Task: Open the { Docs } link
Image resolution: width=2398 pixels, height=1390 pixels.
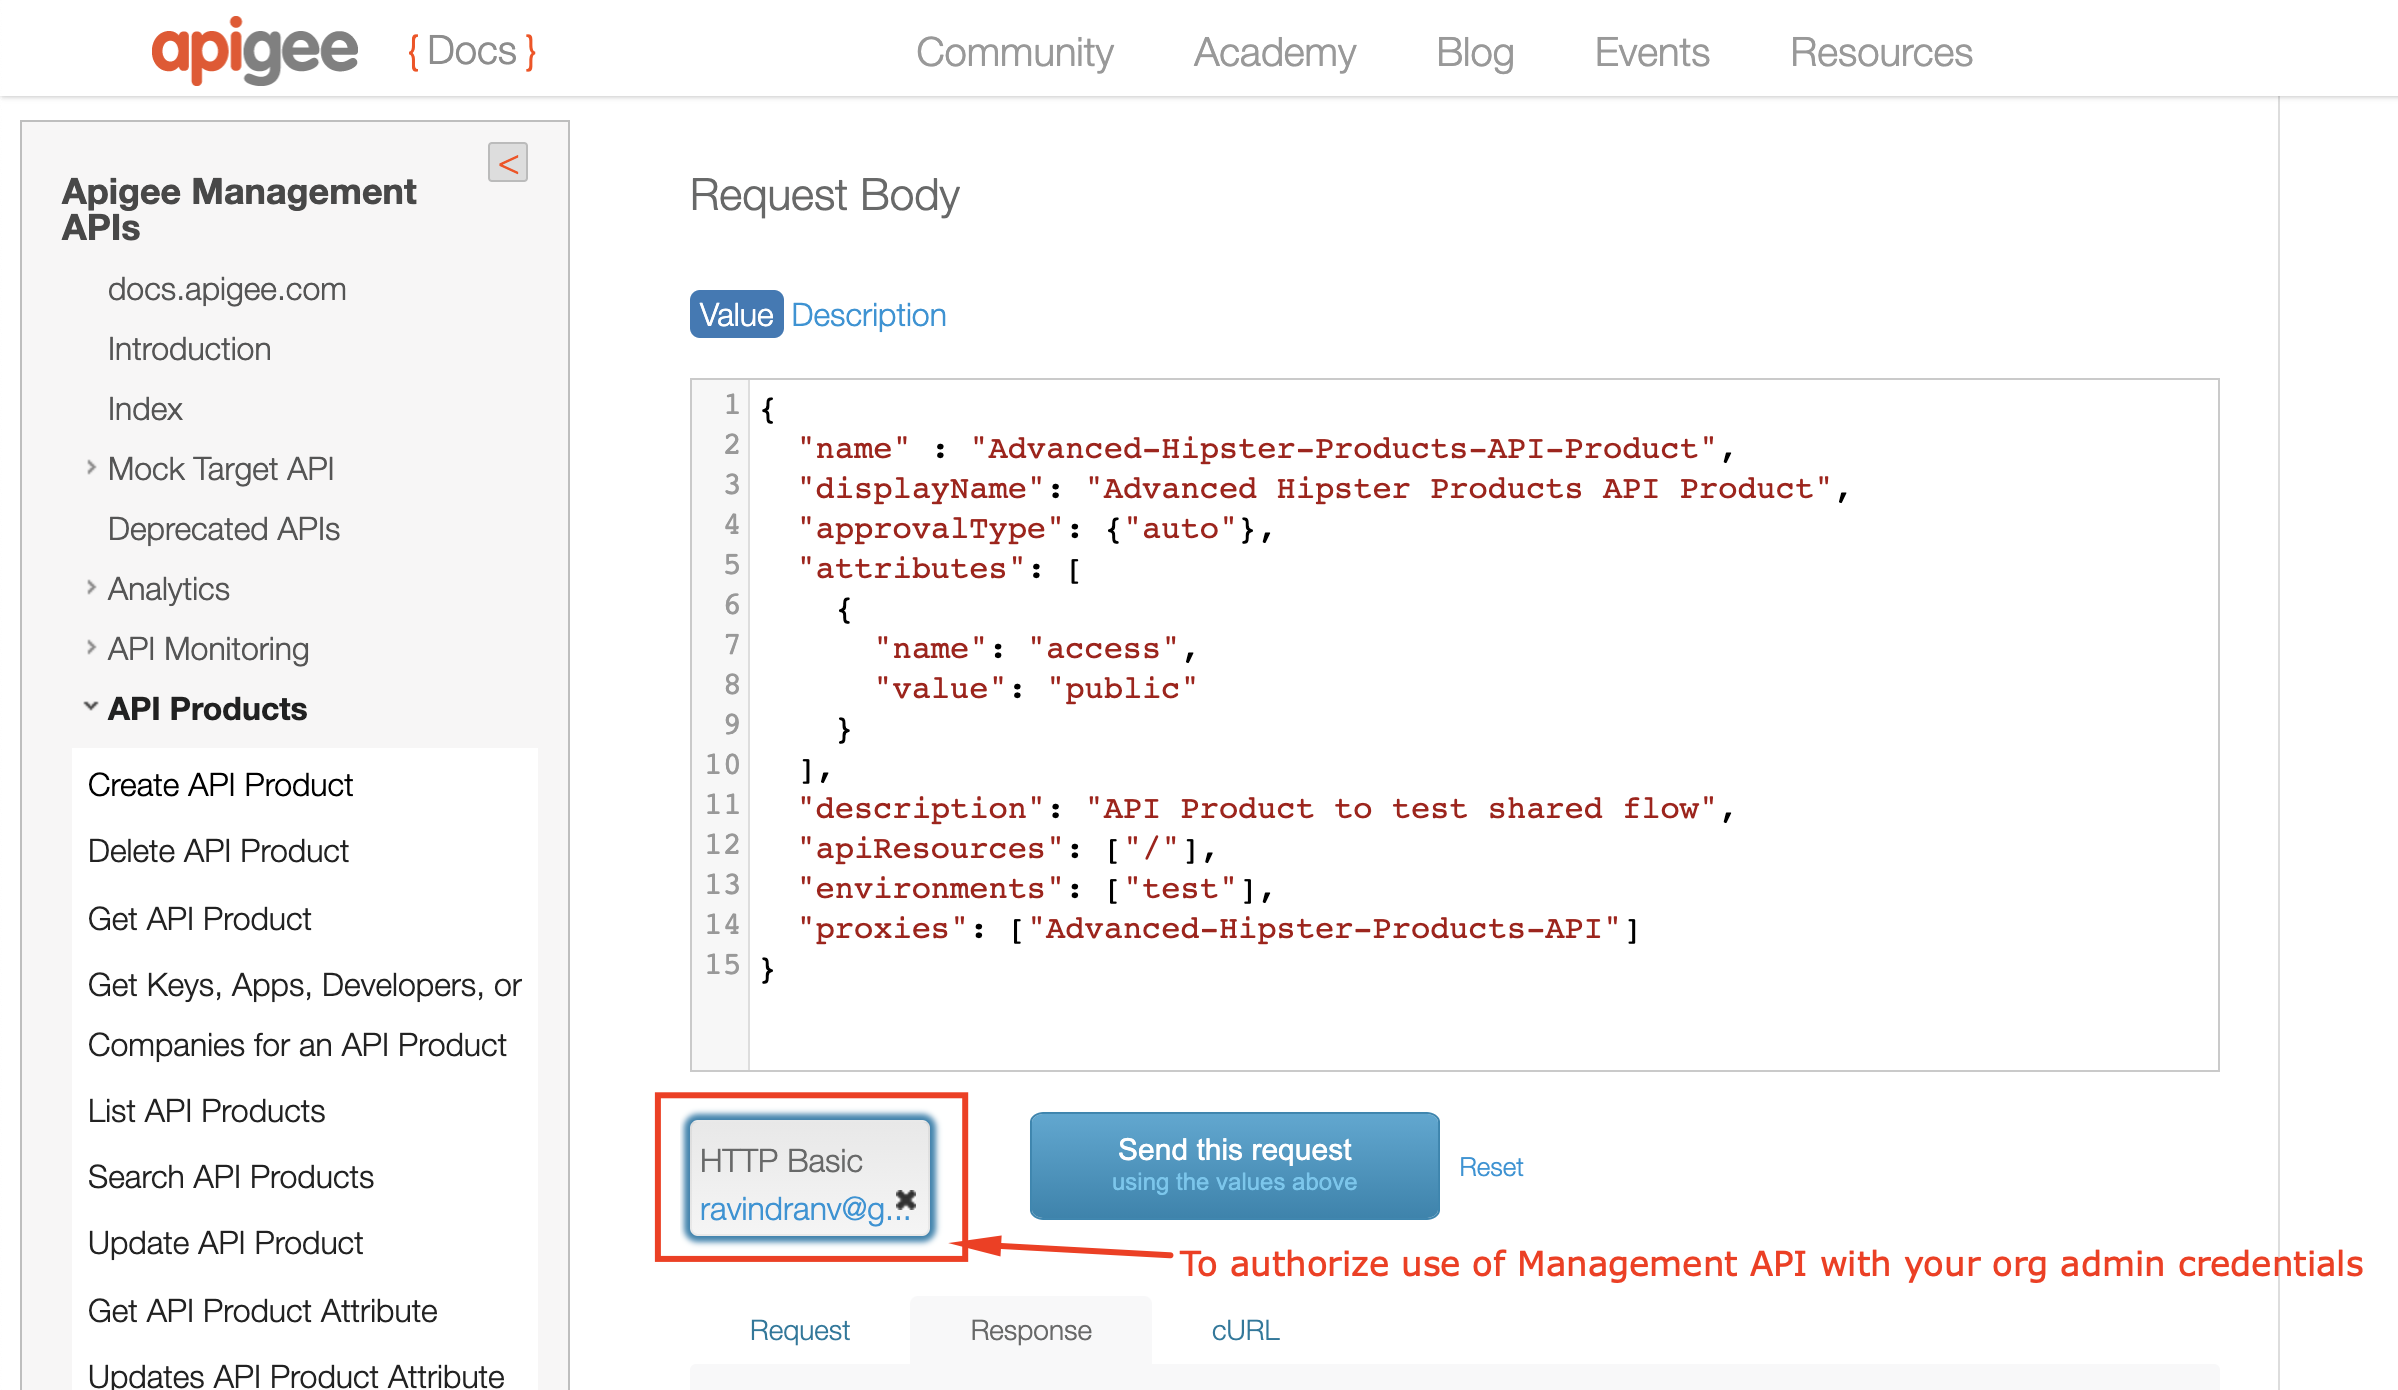Action: tap(472, 51)
